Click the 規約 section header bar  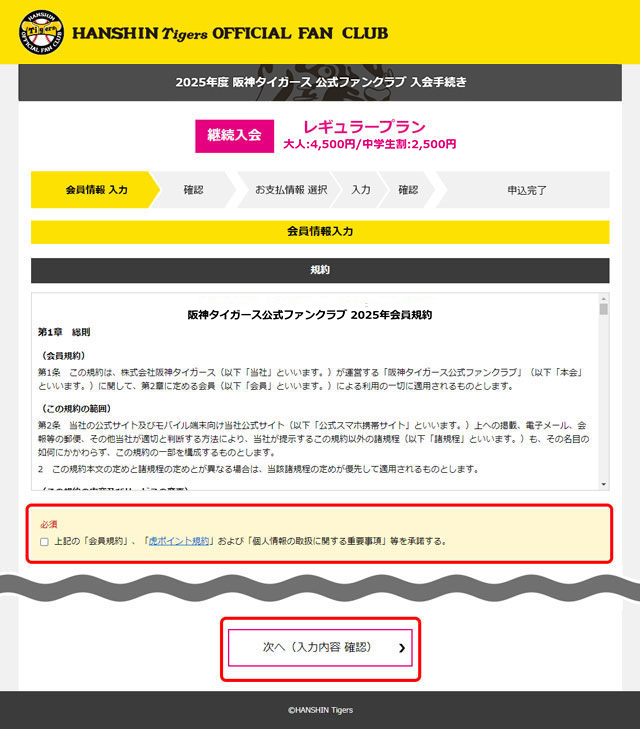pyautogui.click(x=320, y=270)
